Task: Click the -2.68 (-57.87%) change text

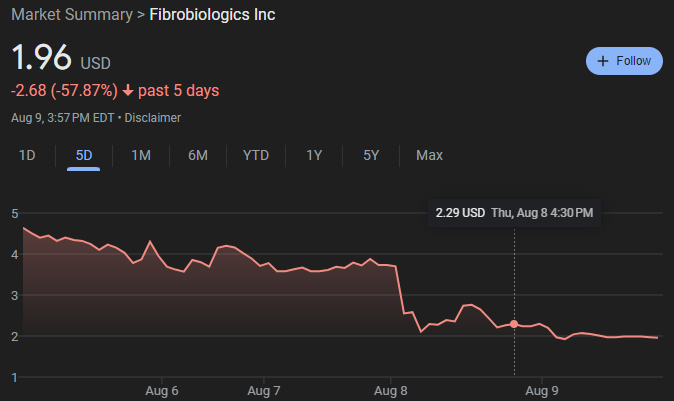Action: [64, 91]
